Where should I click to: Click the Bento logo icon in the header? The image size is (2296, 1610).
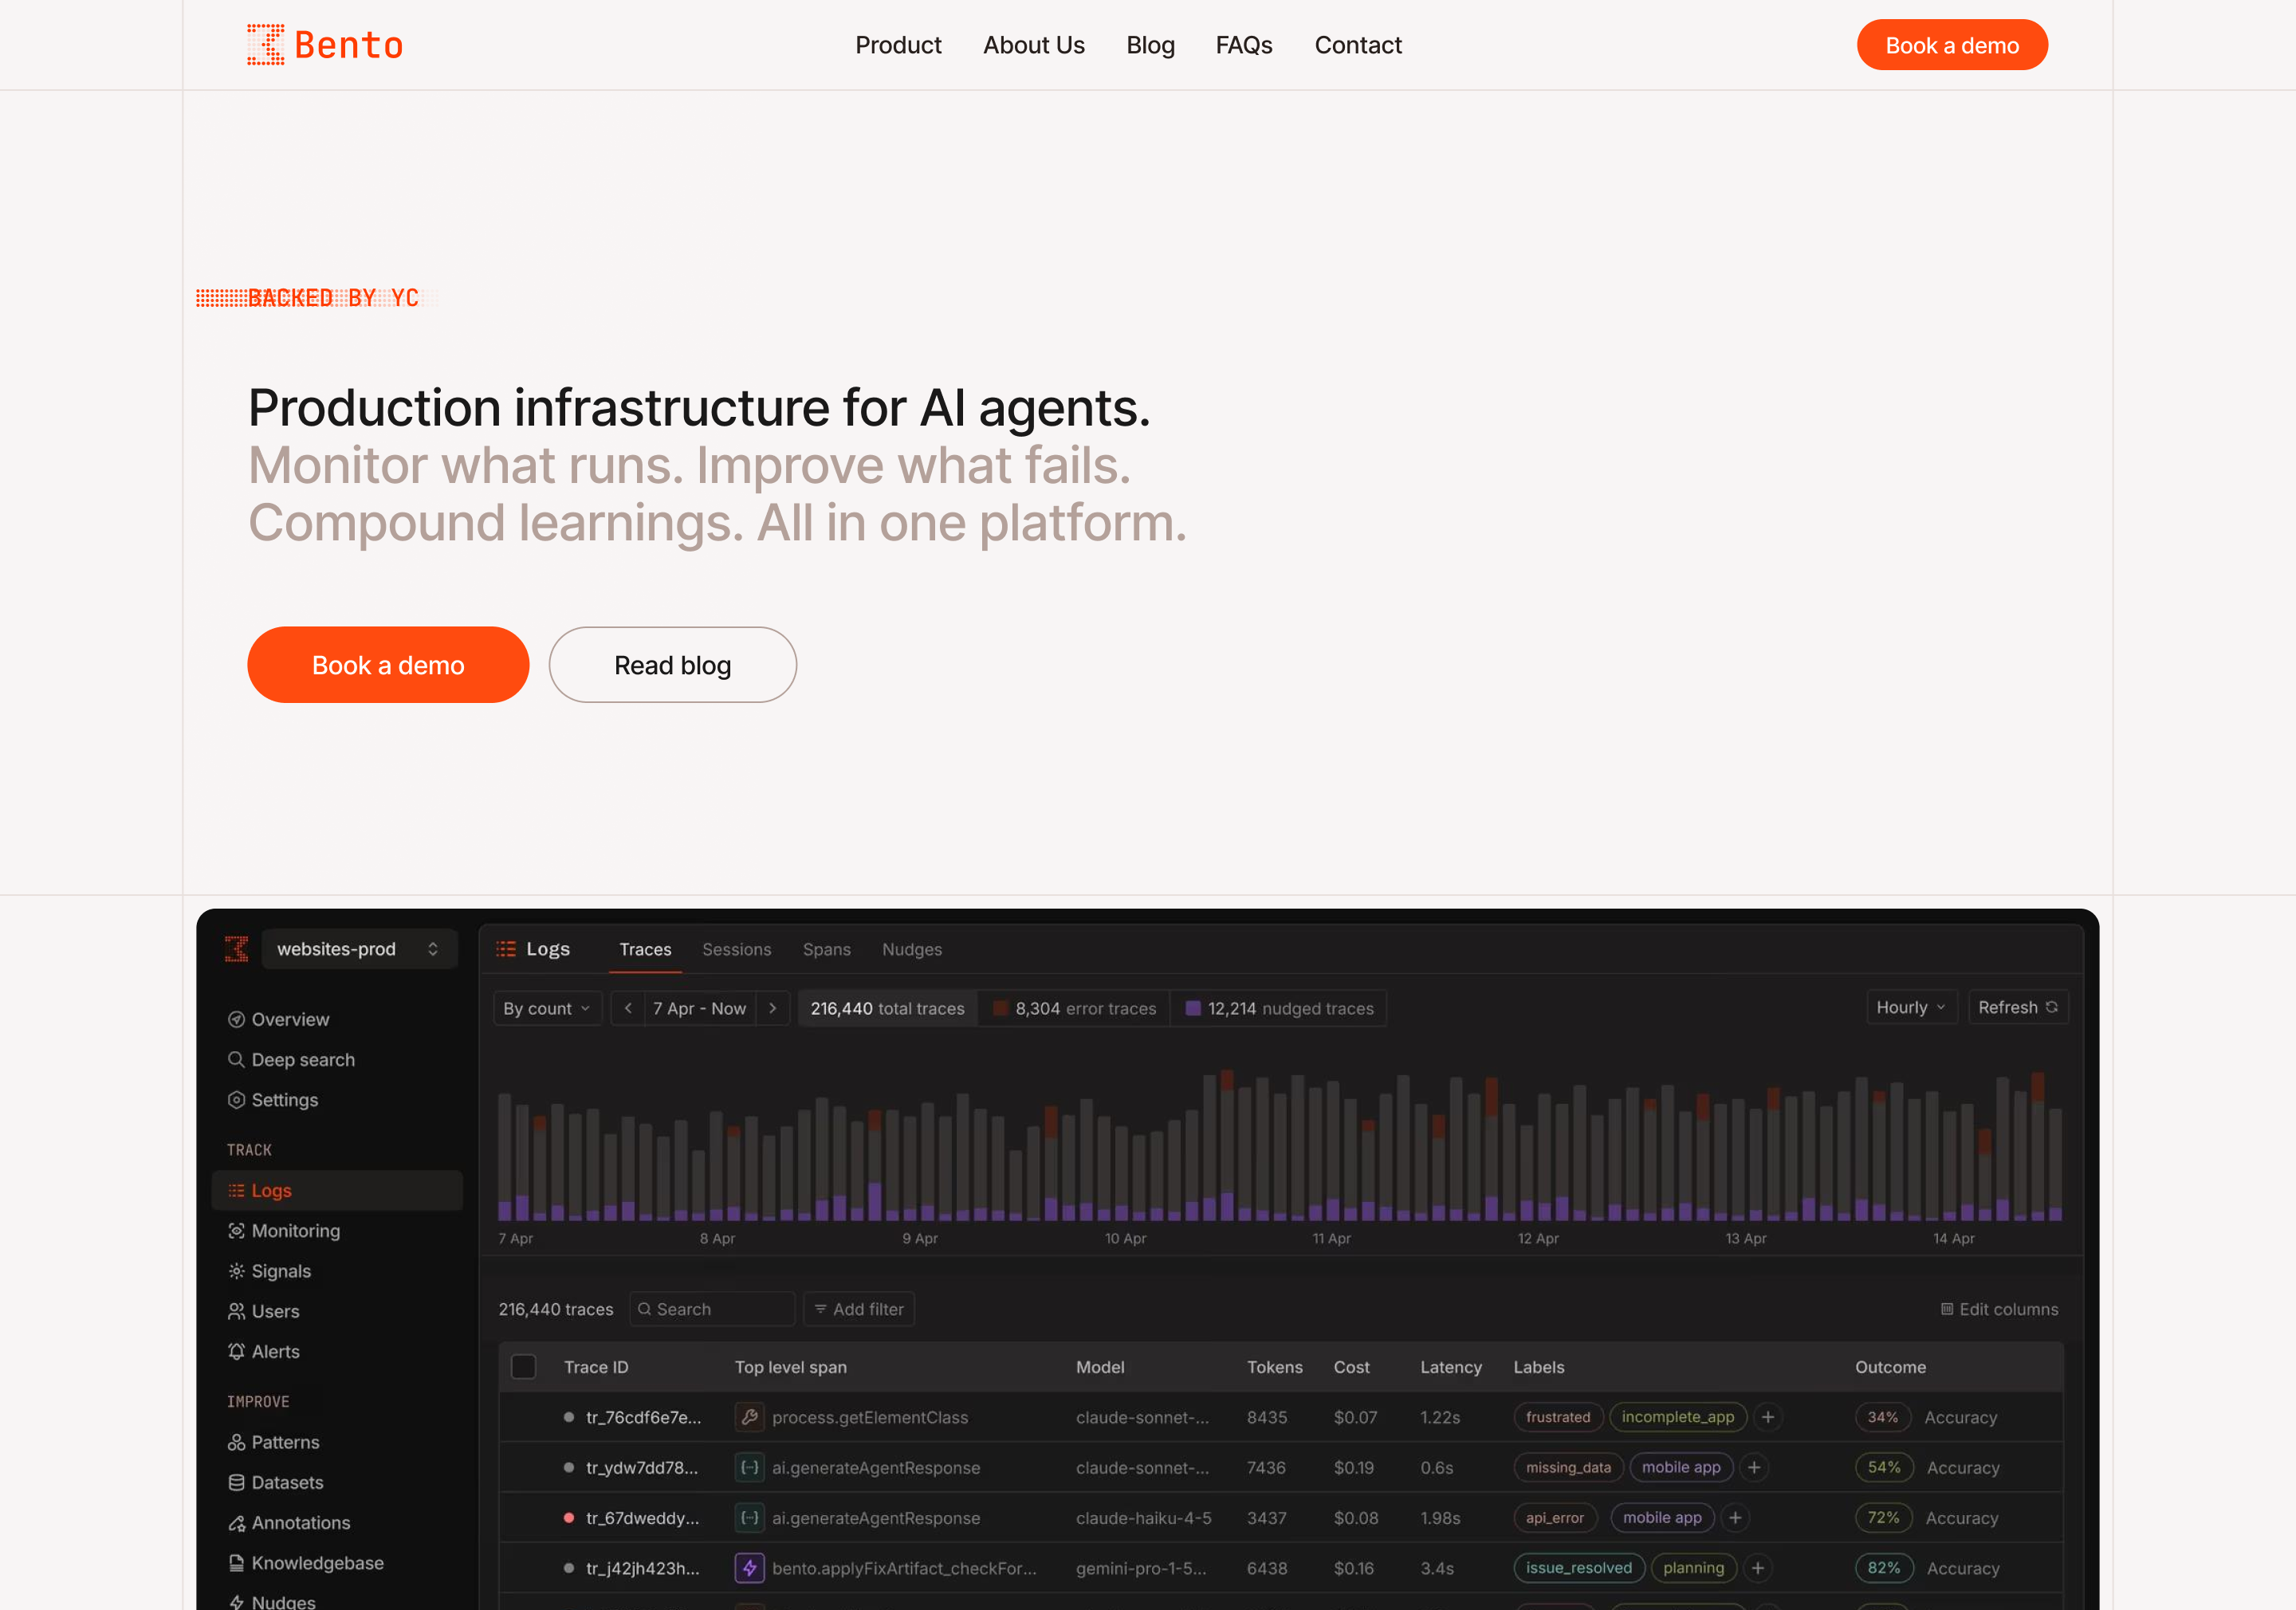(x=266, y=45)
